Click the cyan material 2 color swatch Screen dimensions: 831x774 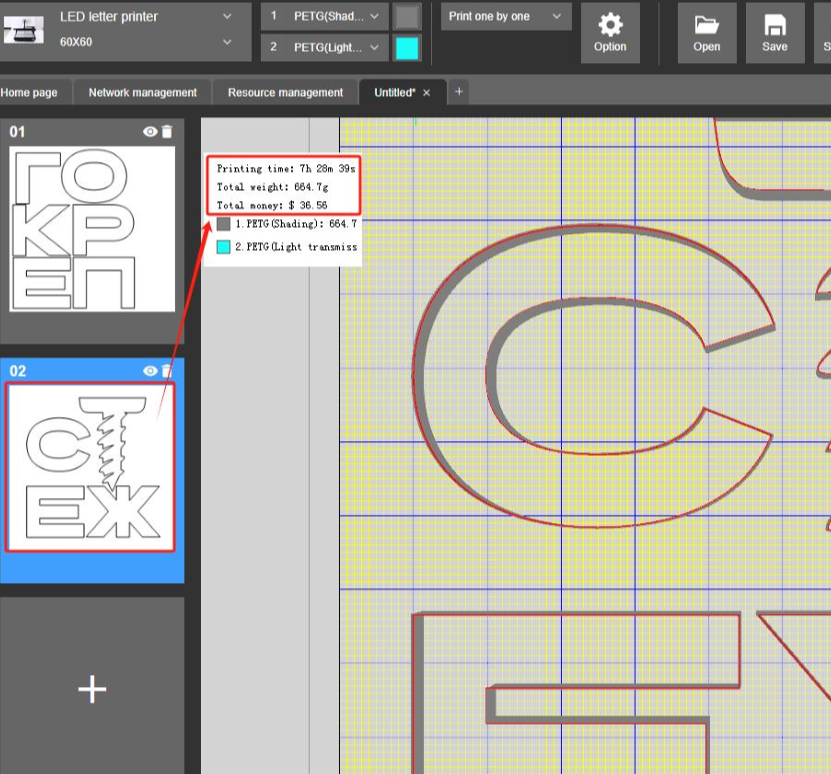point(407,48)
